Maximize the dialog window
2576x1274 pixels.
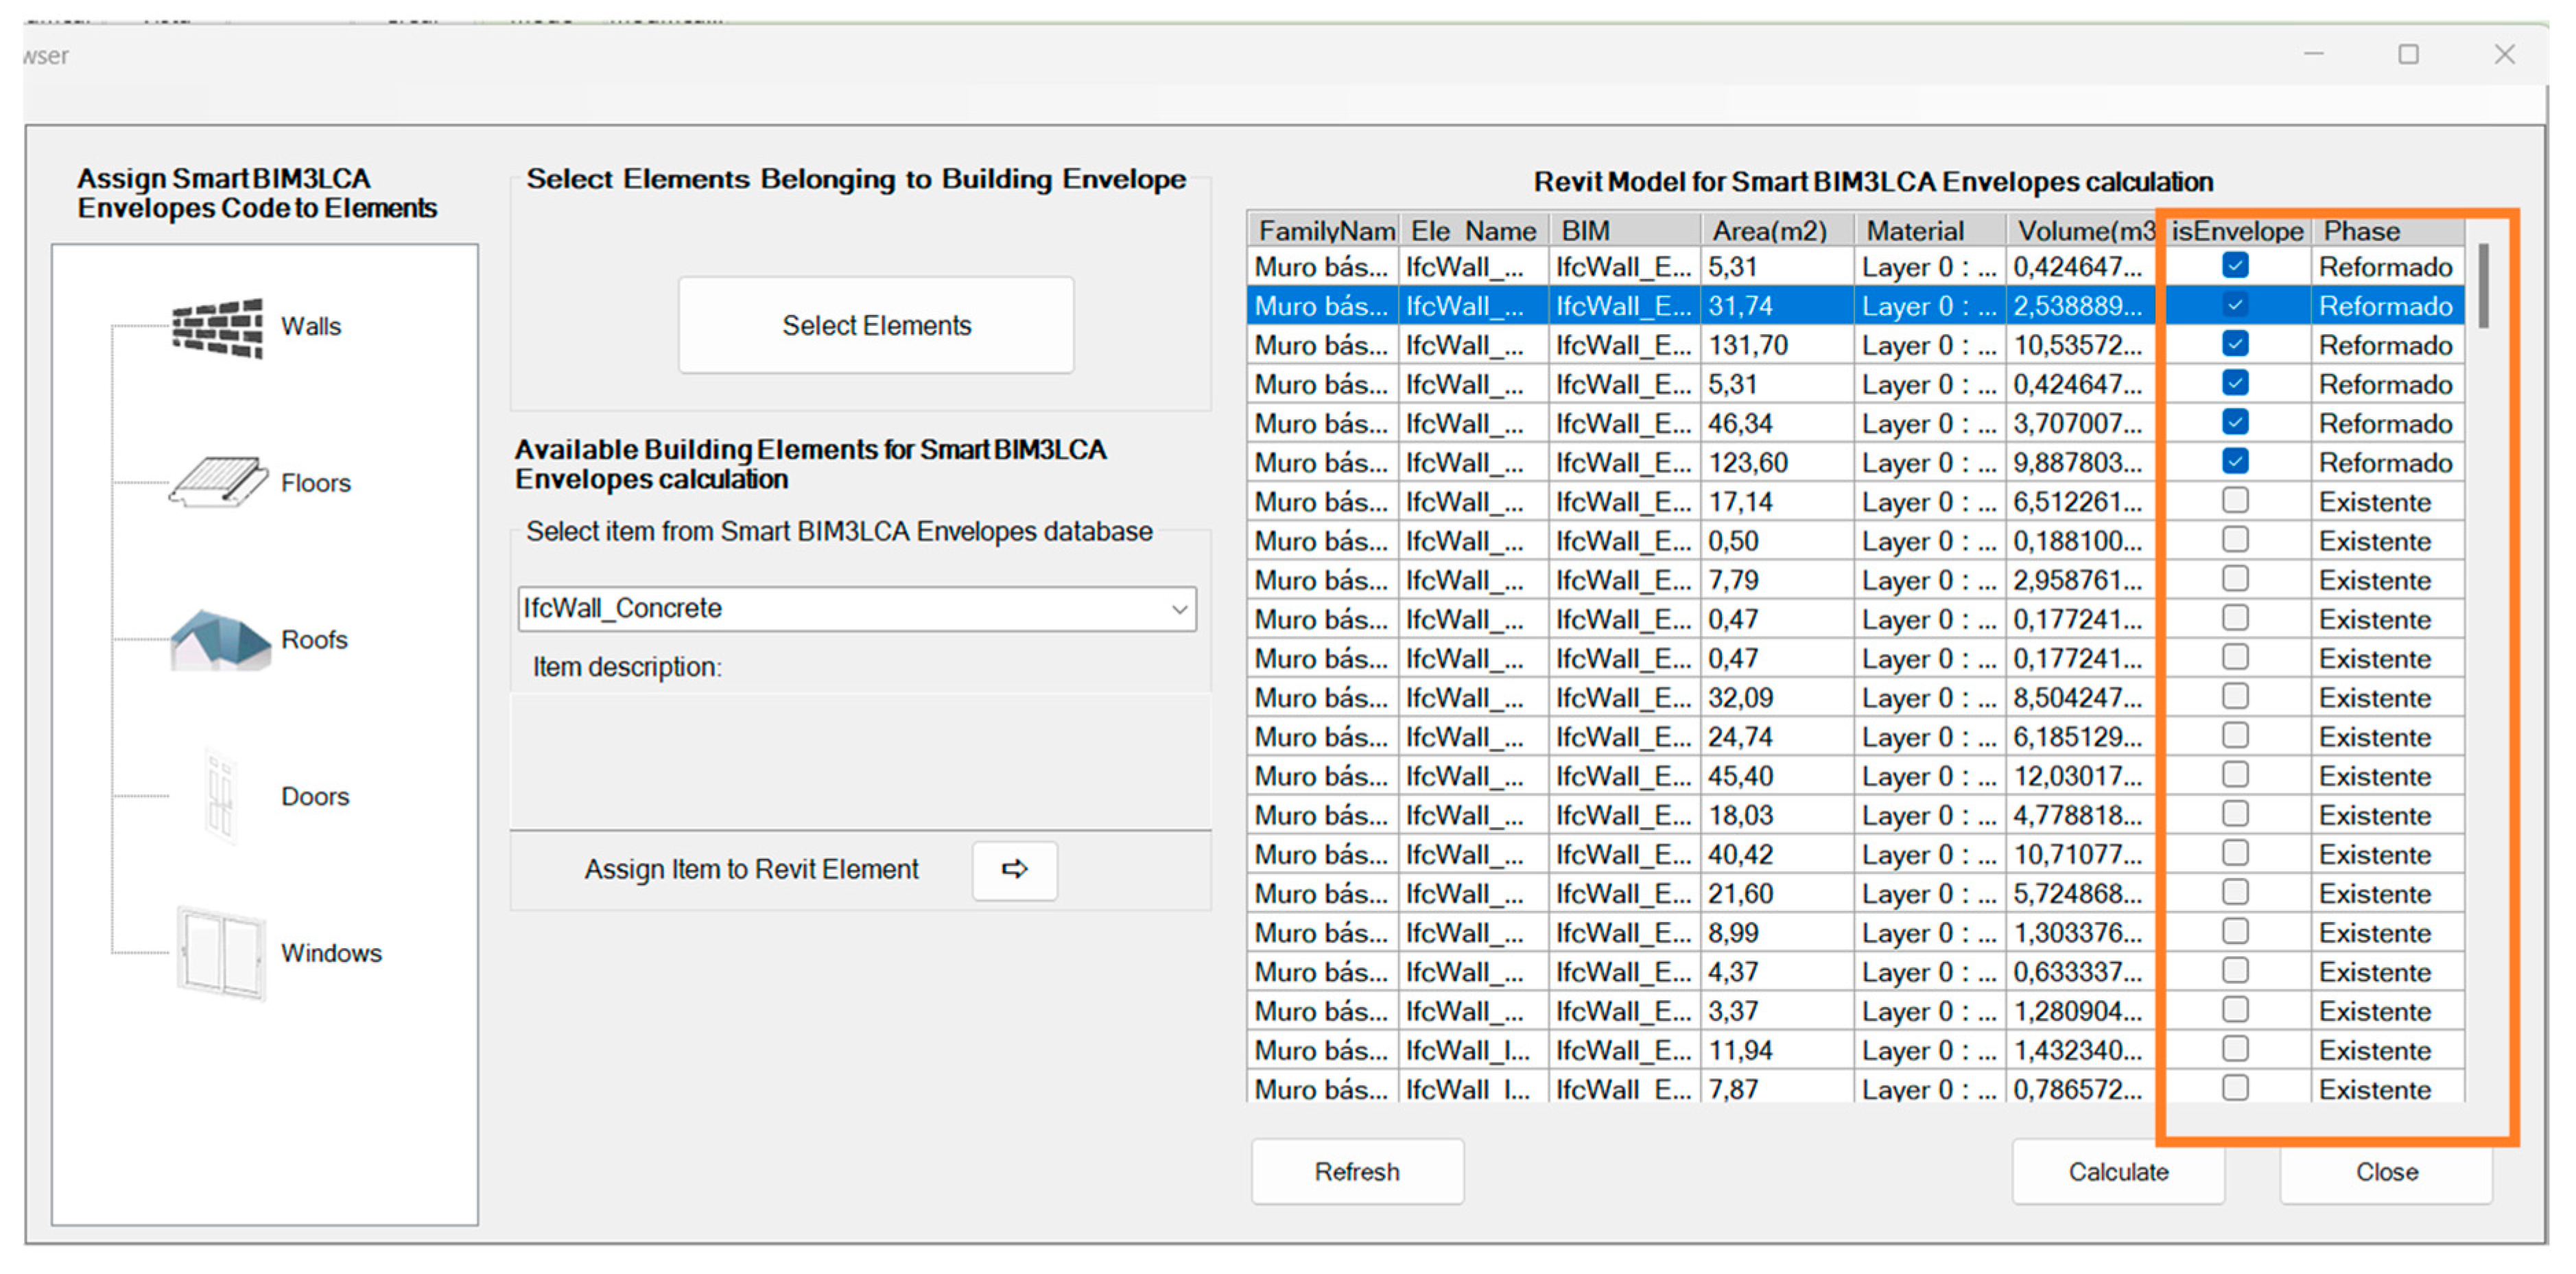2408,54
